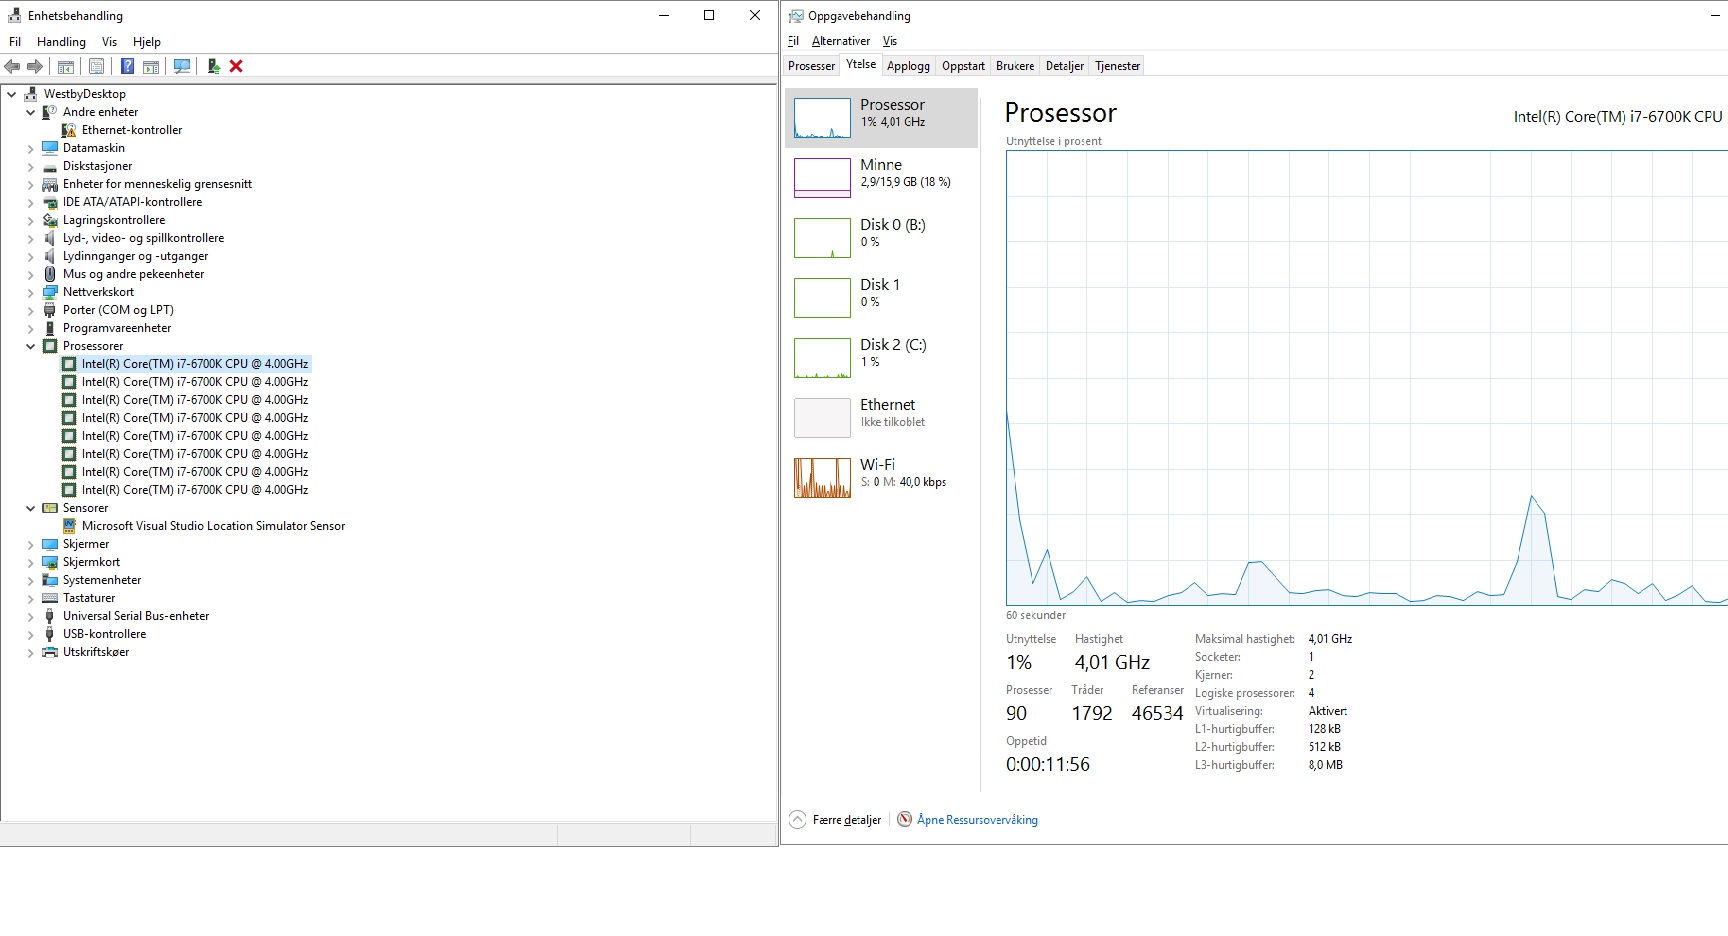Select the Ethernet-kontroller tree item
1728x936 pixels.
coord(132,130)
